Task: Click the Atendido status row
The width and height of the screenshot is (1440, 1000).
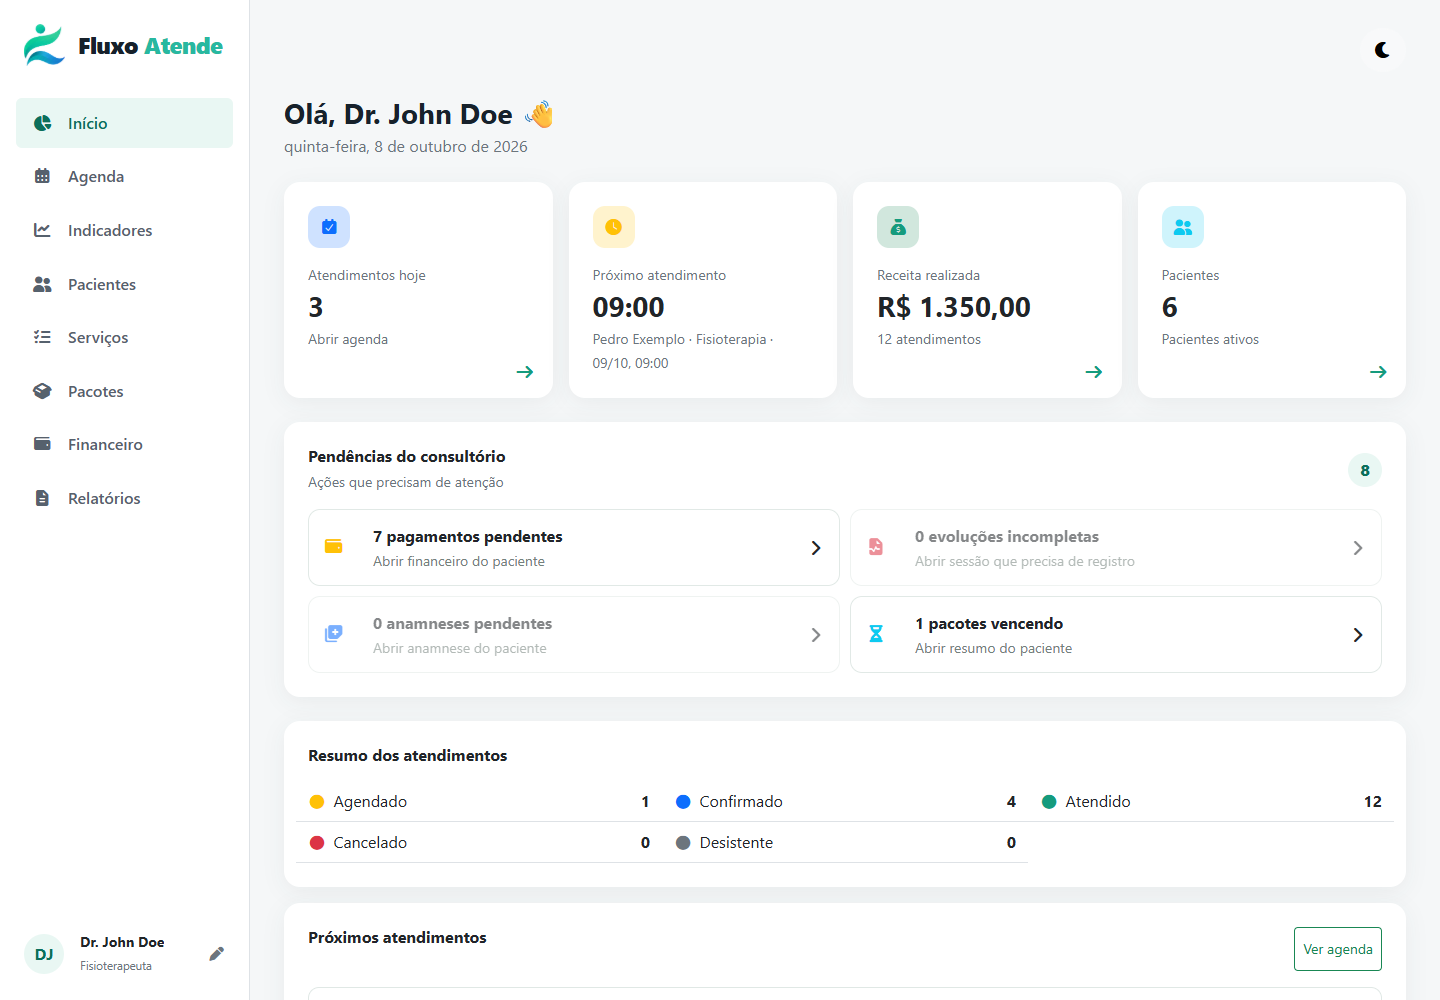Action: tap(1211, 802)
